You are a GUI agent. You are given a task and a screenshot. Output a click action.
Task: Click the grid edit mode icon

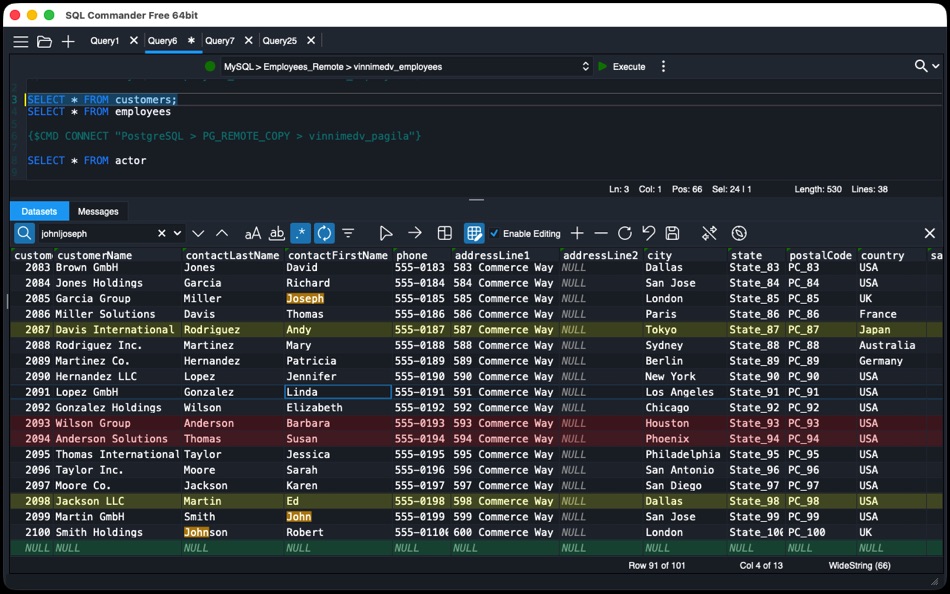pos(474,233)
